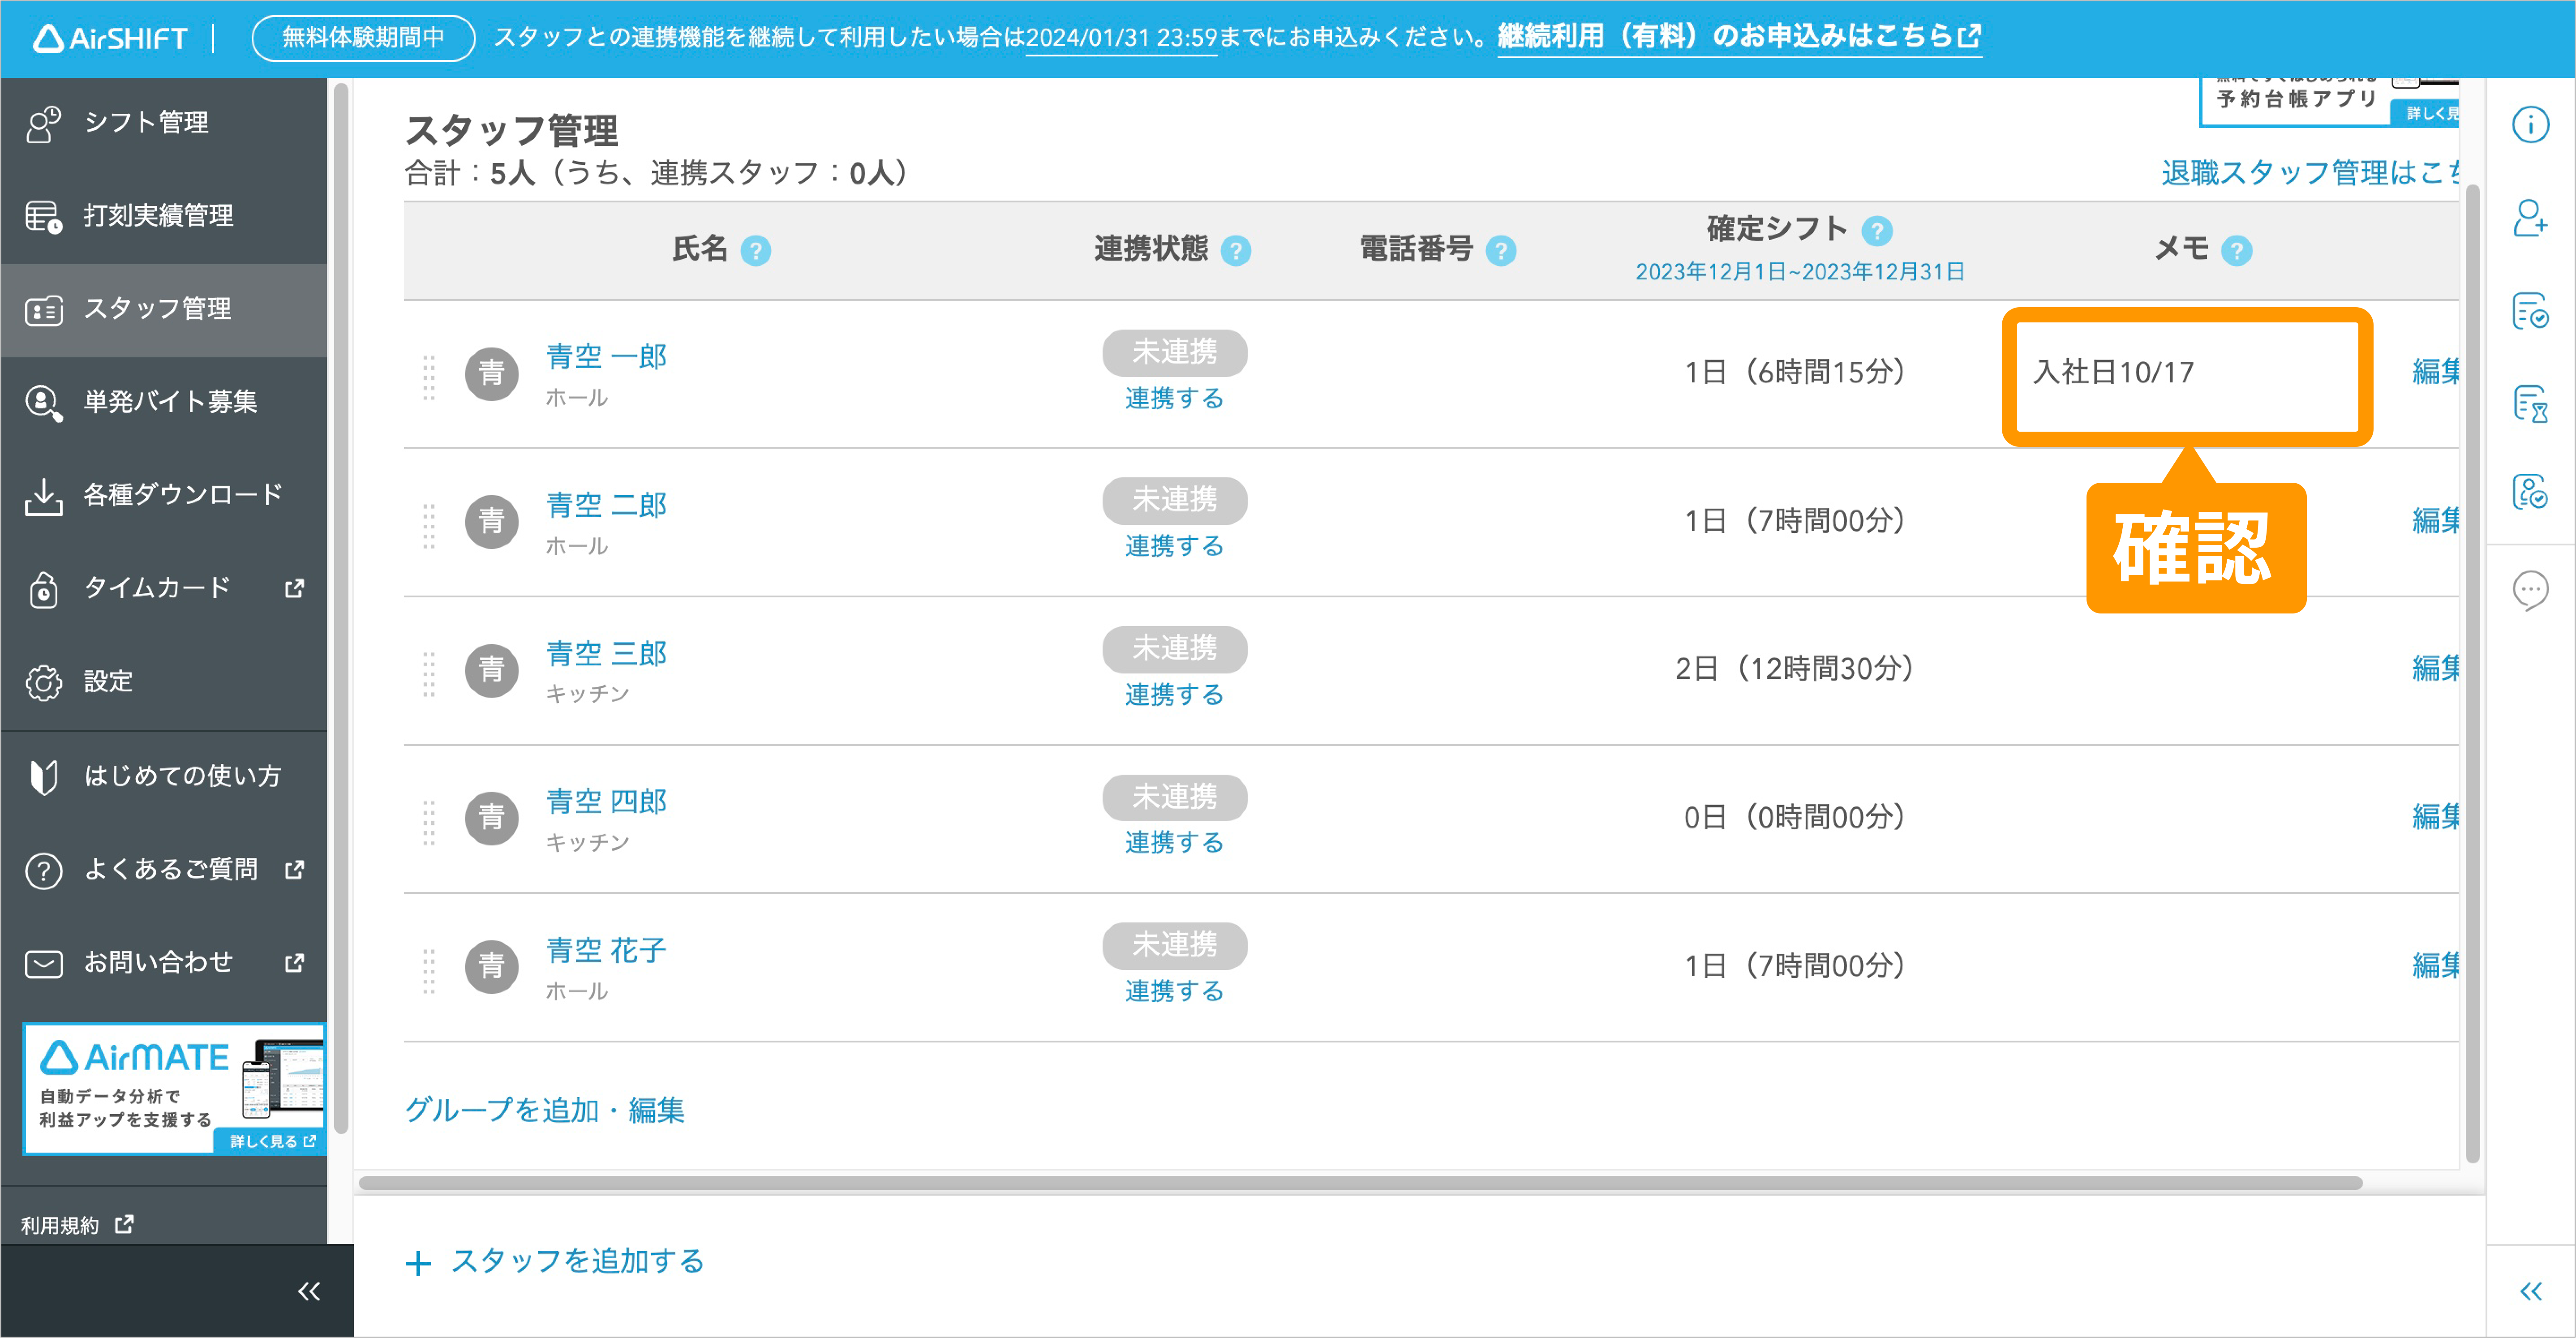Click the help icon next to 確定シフト
2576x1338 pixels.
pyautogui.click(x=1877, y=231)
